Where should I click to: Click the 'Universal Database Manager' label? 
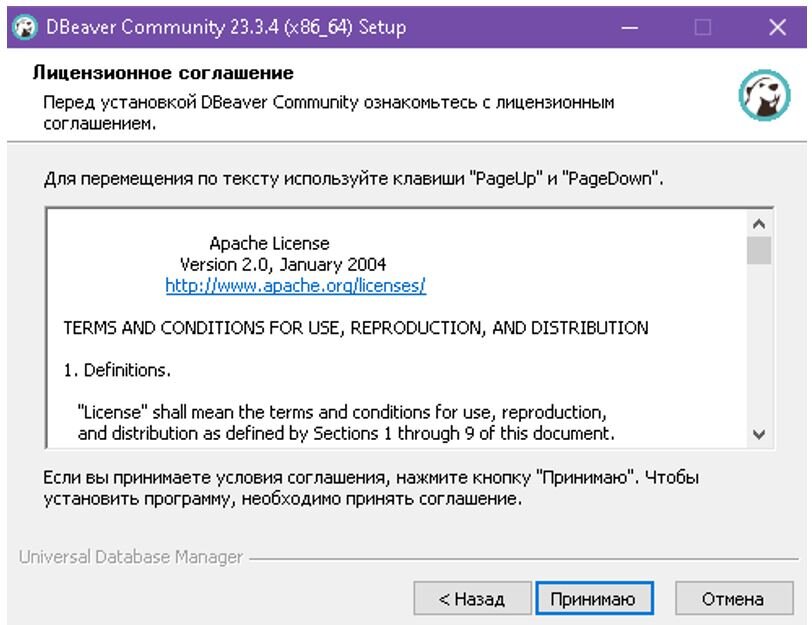click(130, 557)
